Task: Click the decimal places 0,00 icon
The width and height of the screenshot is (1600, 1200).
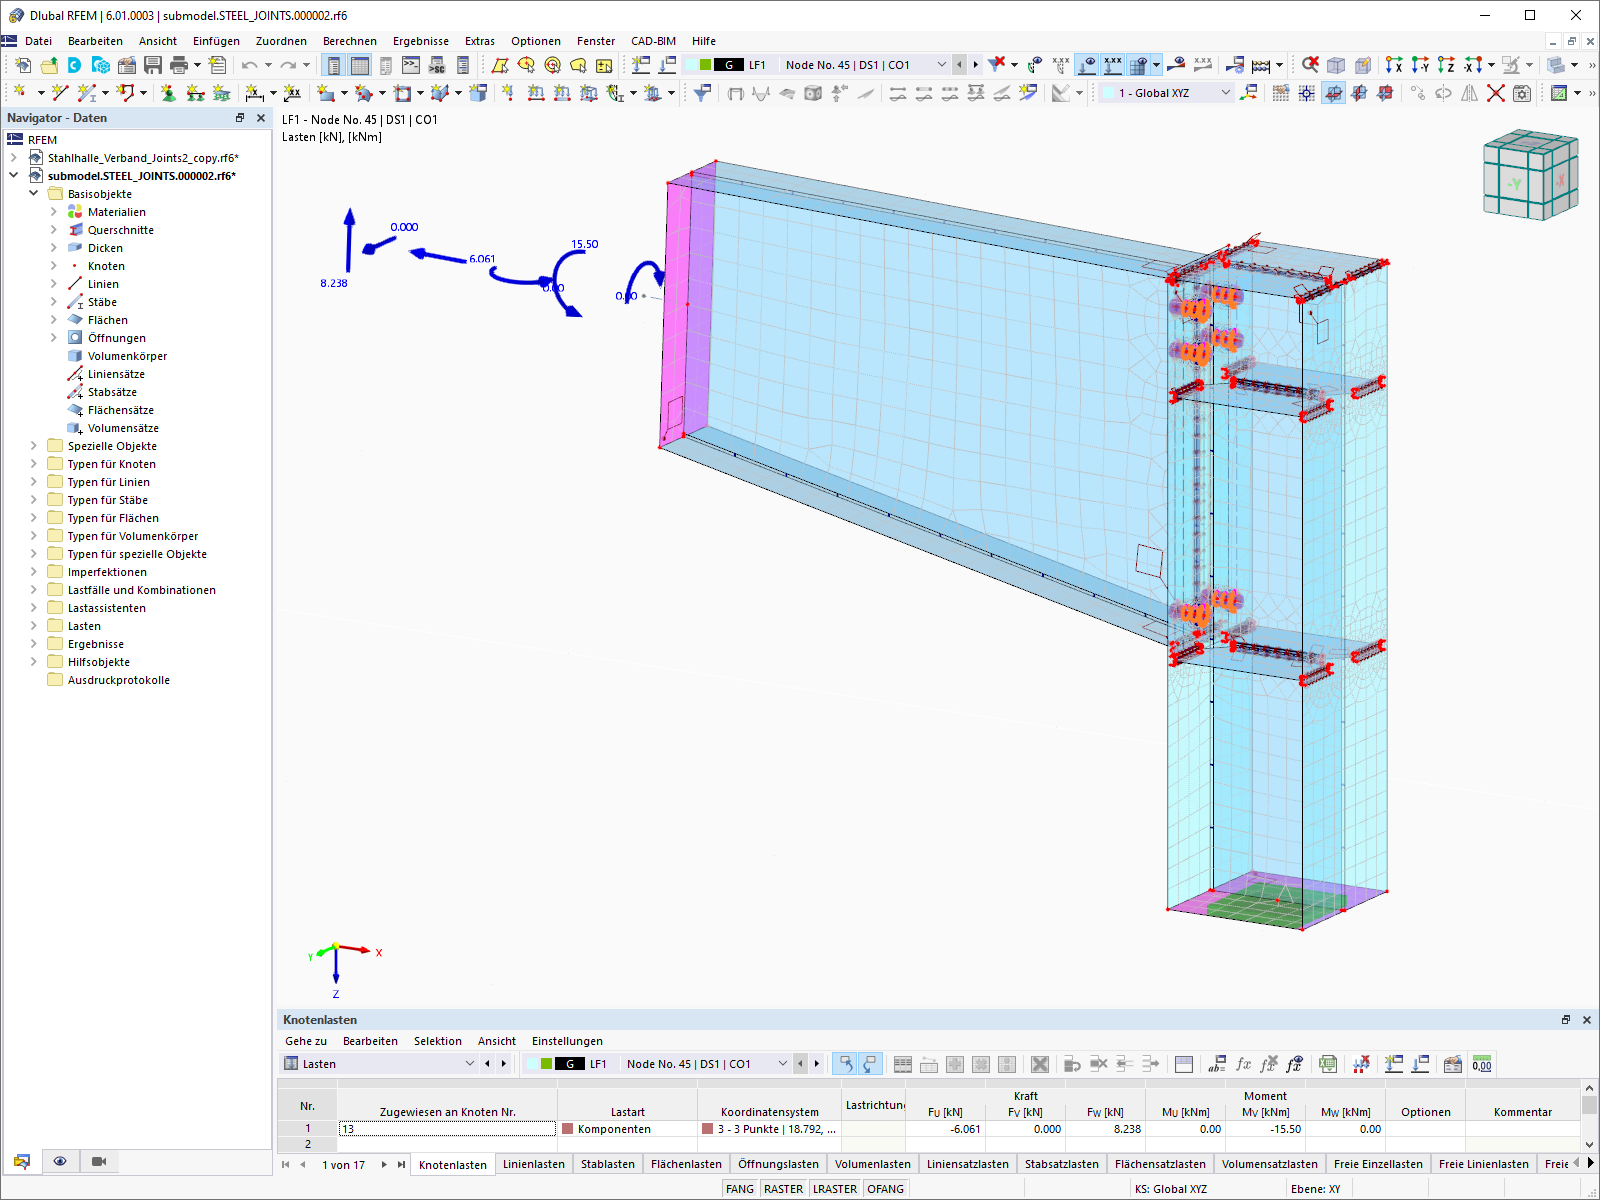Action: [1482, 1064]
